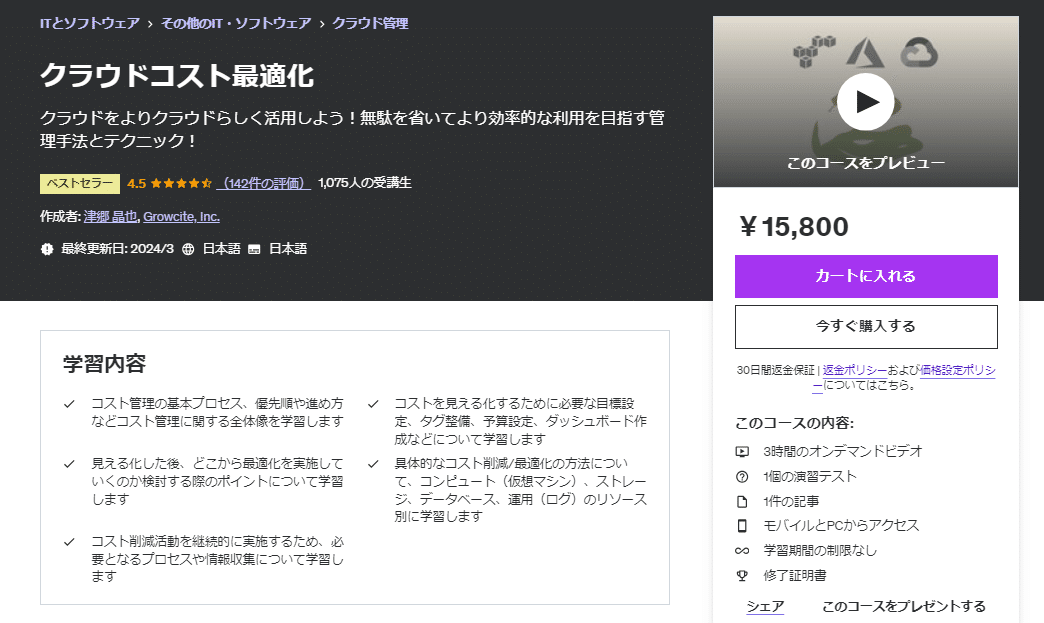
Task: Open the Growcite, Inc. profile link
Action: (x=181, y=216)
